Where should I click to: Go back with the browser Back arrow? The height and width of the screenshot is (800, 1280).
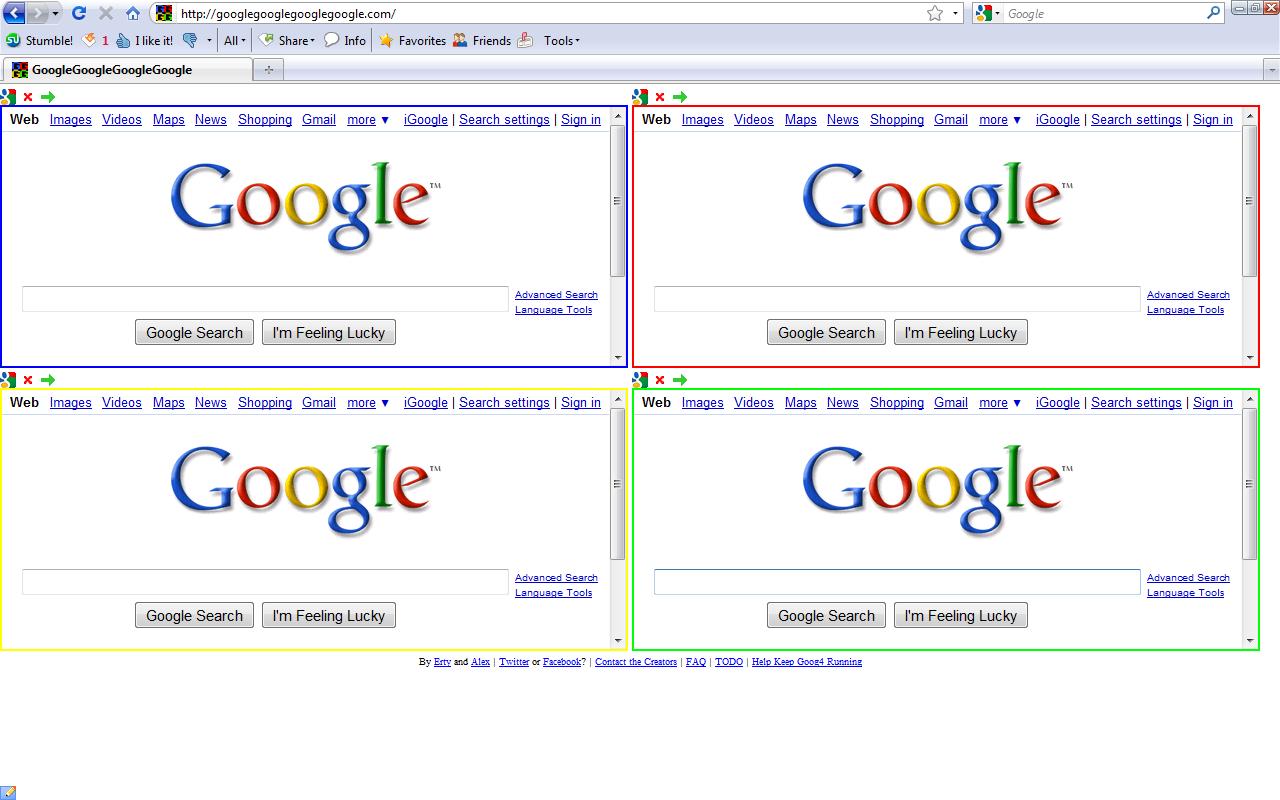point(14,13)
